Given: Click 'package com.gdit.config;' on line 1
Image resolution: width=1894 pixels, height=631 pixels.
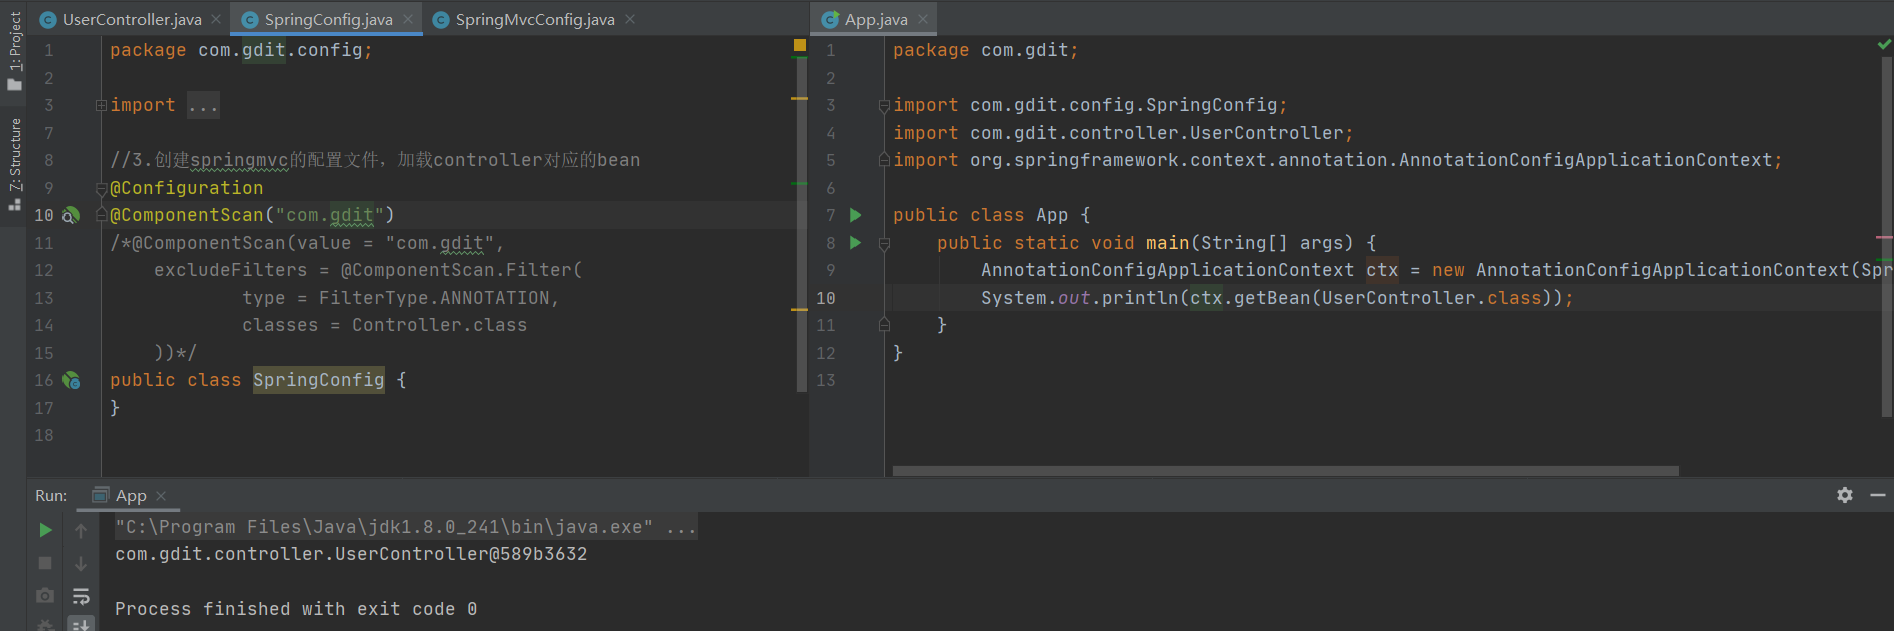Looking at the screenshot, I should (241, 50).
